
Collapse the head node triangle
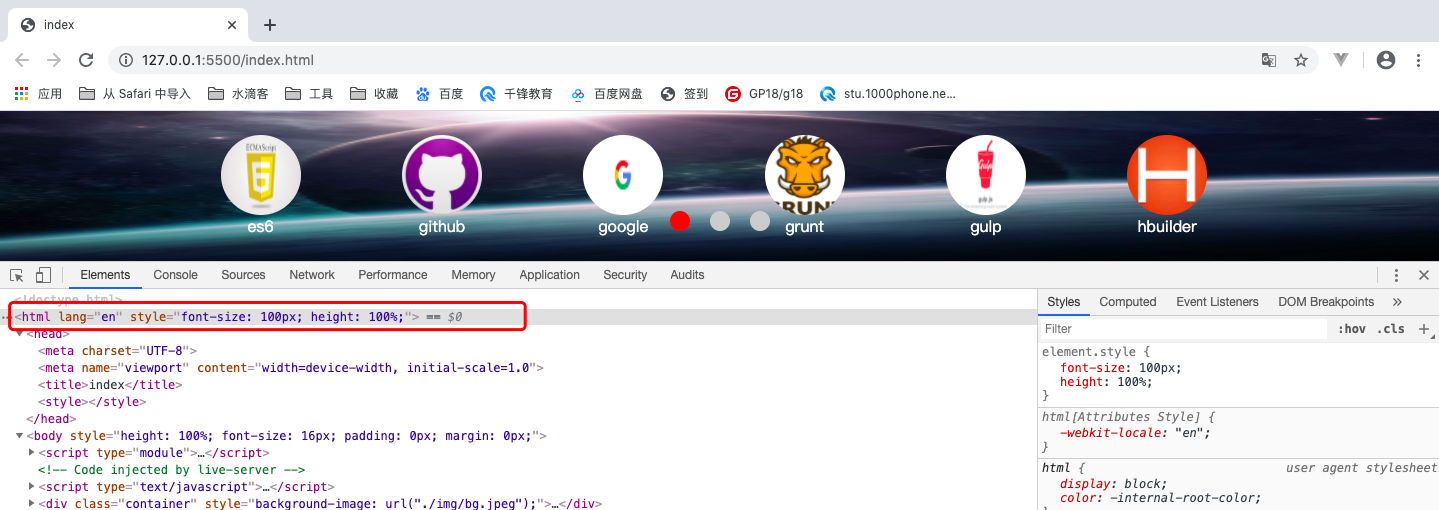(x=19, y=334)
